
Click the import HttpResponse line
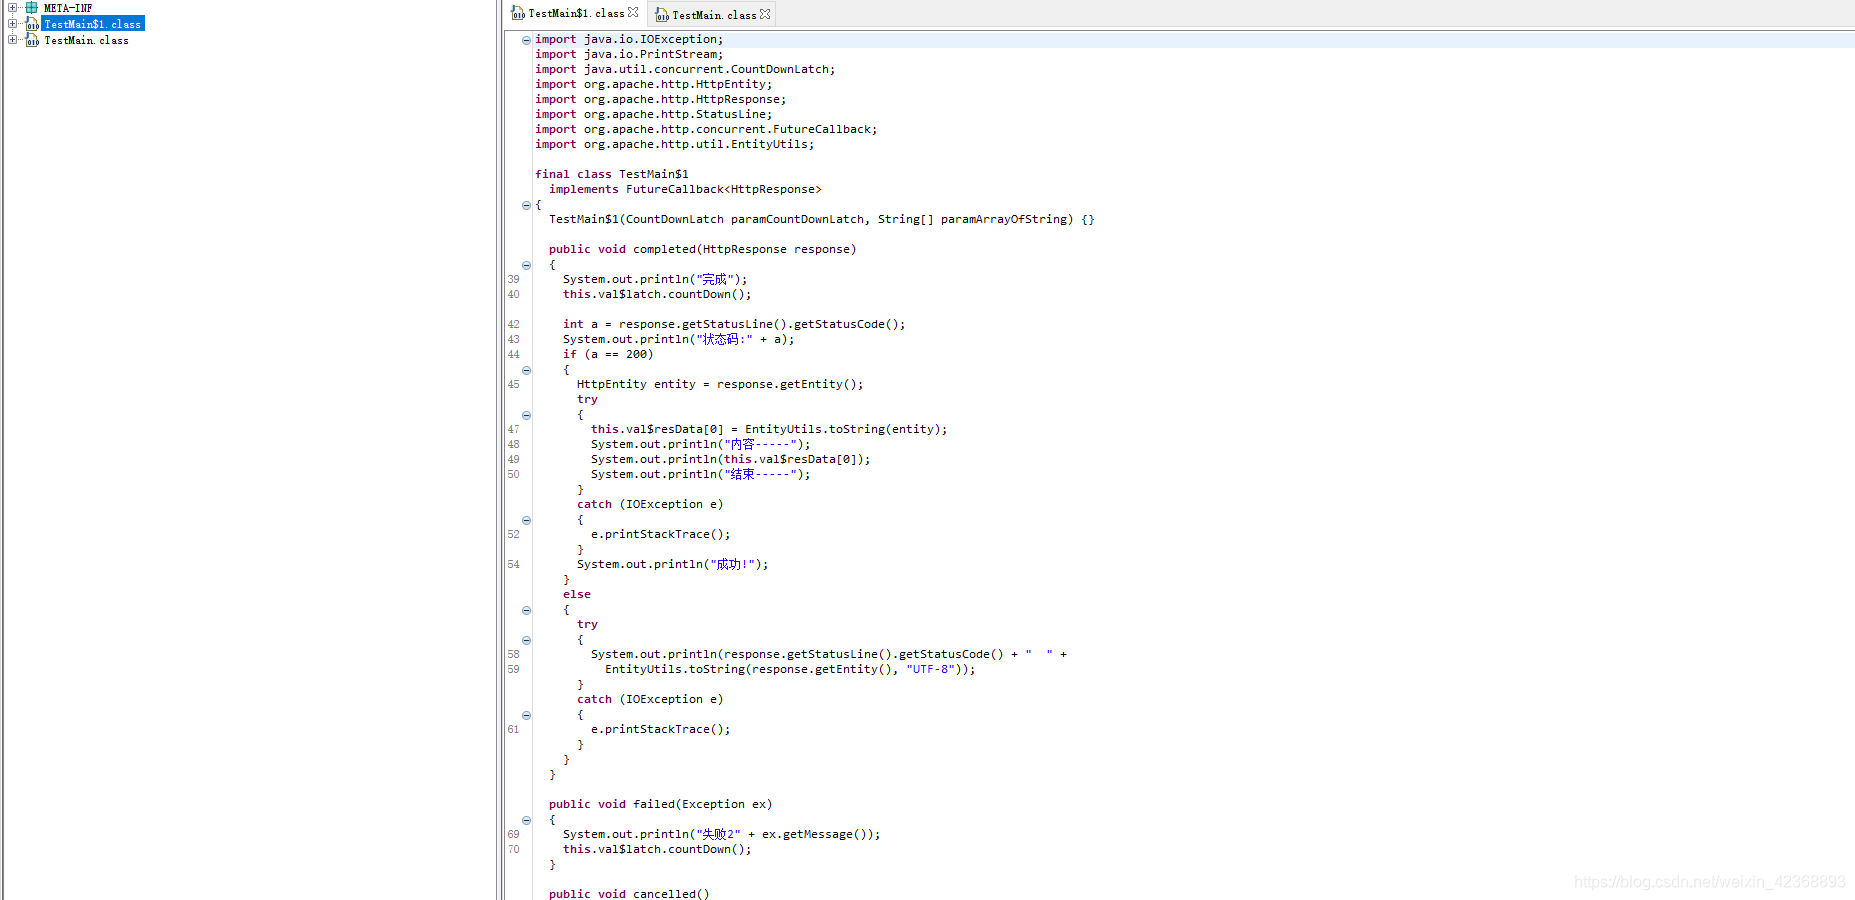(x=661, y=99)
